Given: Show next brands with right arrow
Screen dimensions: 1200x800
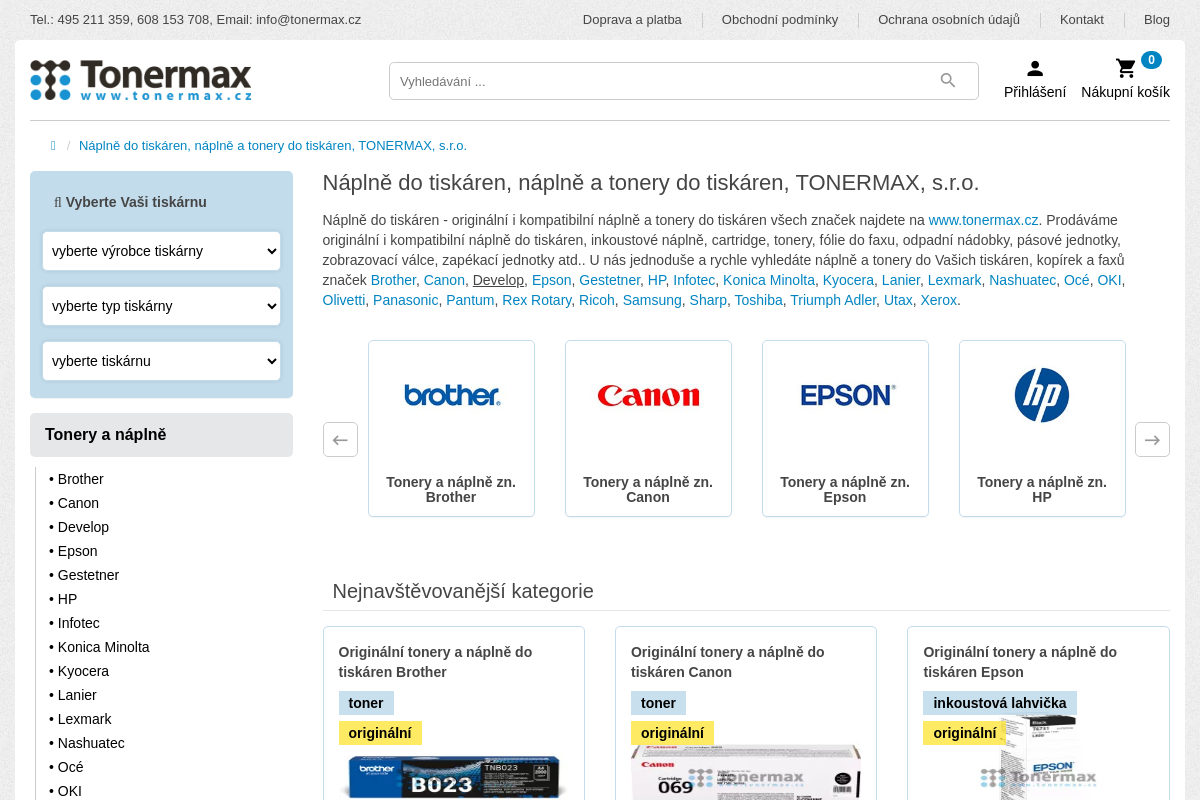Looking at the screenshot, I should tap(1152, 440).
